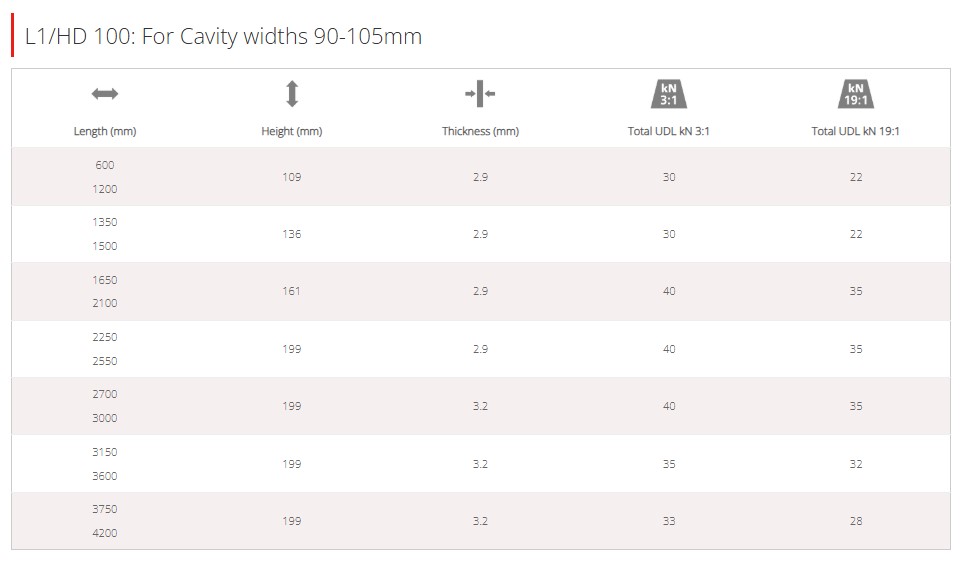Click the Thickness arrows icon

480,94
